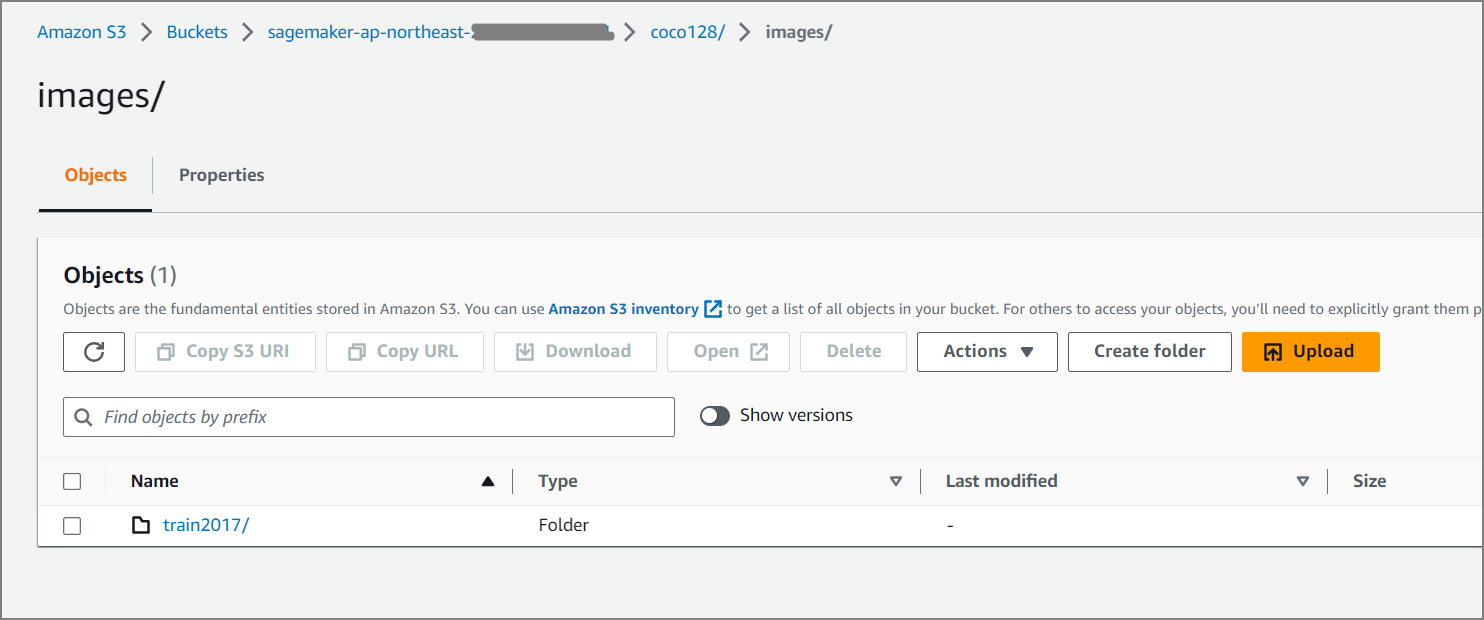Switch to the Properties tab
Viewport: 1484px width, 620px height.
222,175
